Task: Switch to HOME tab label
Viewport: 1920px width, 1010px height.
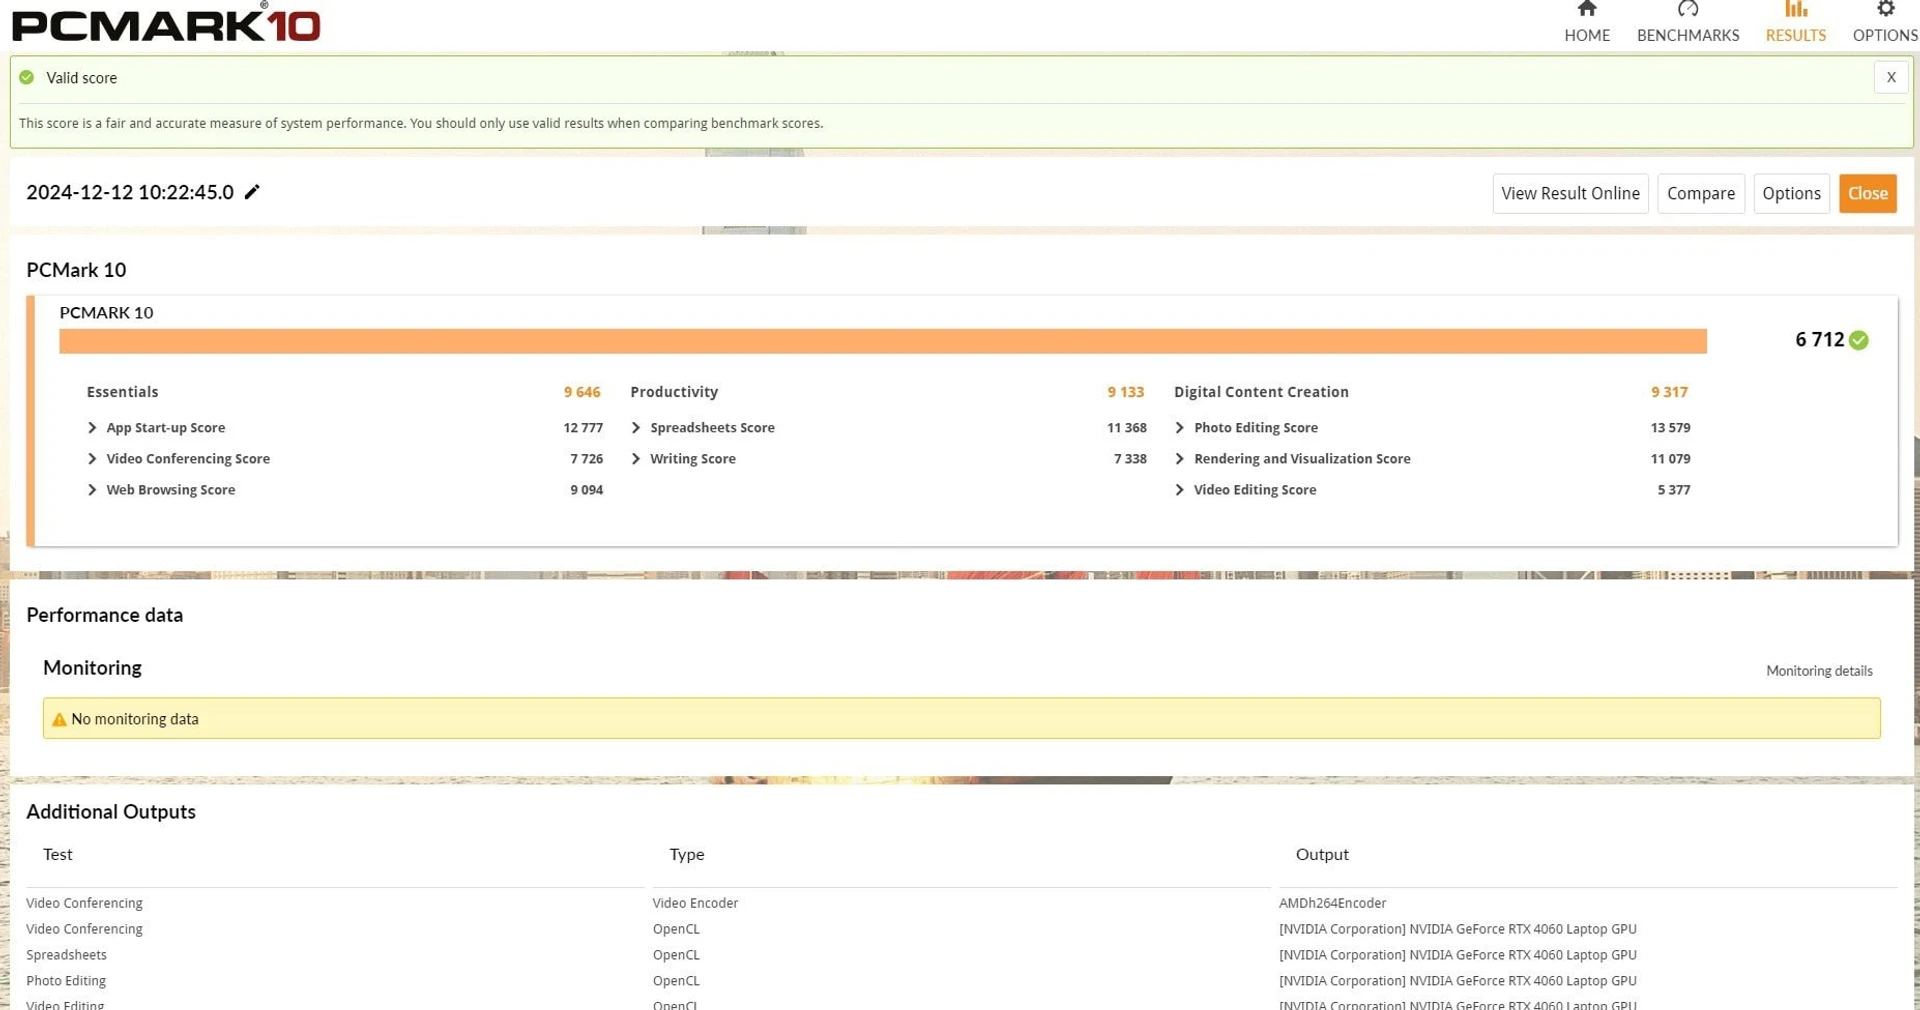Action: 1587,35
